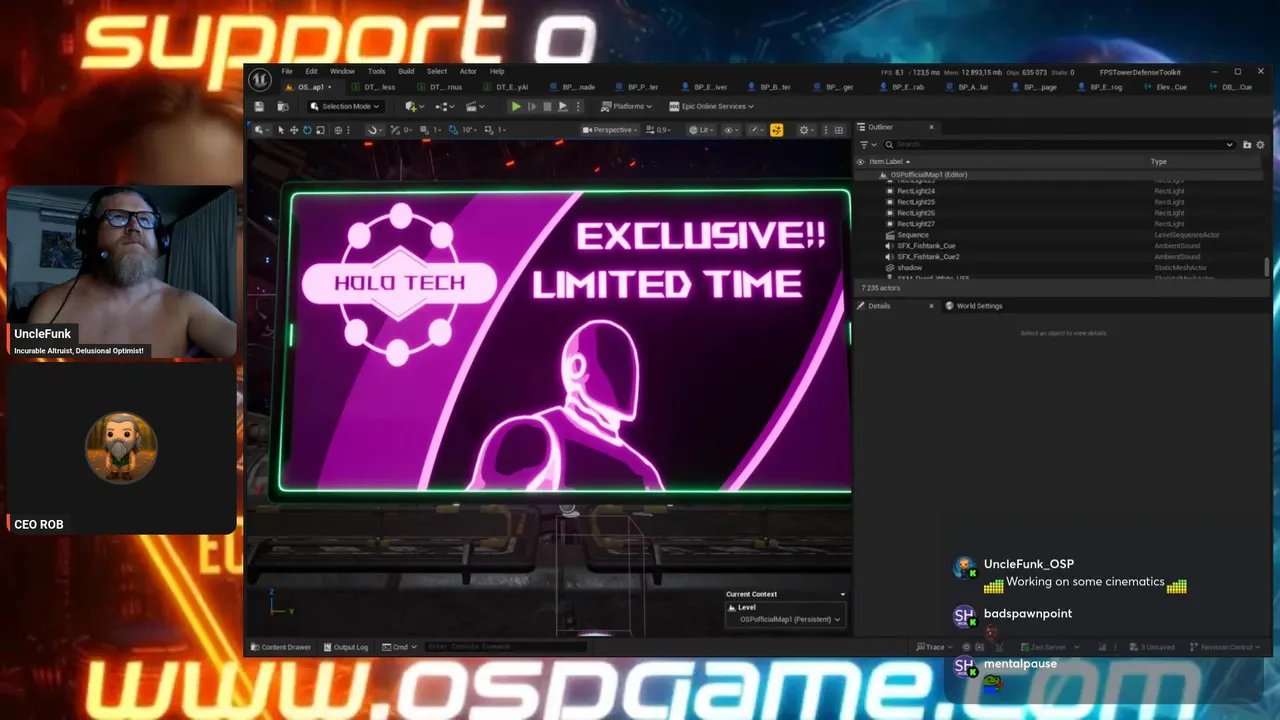Viewport: 1280px width, 720px height.
Task: Open the Perspective viewport type dropdown
Action: (609, 130)
